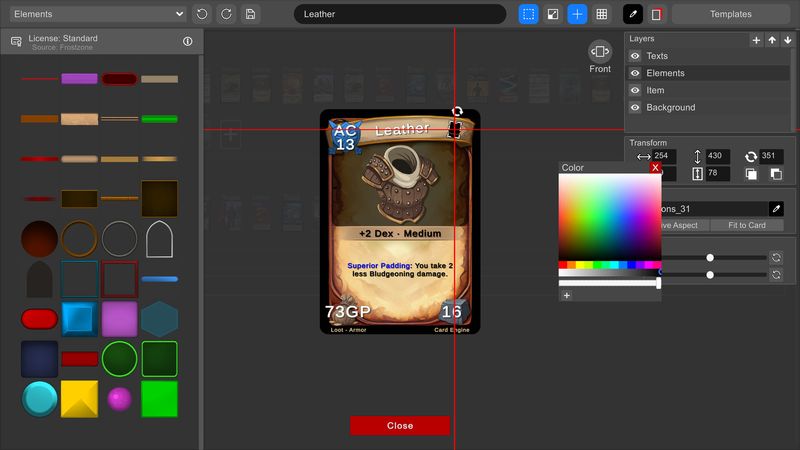The height and width of the screenshot is (450, 800).
Task: Hide the Background layer
Action: (x=635, y=107)
